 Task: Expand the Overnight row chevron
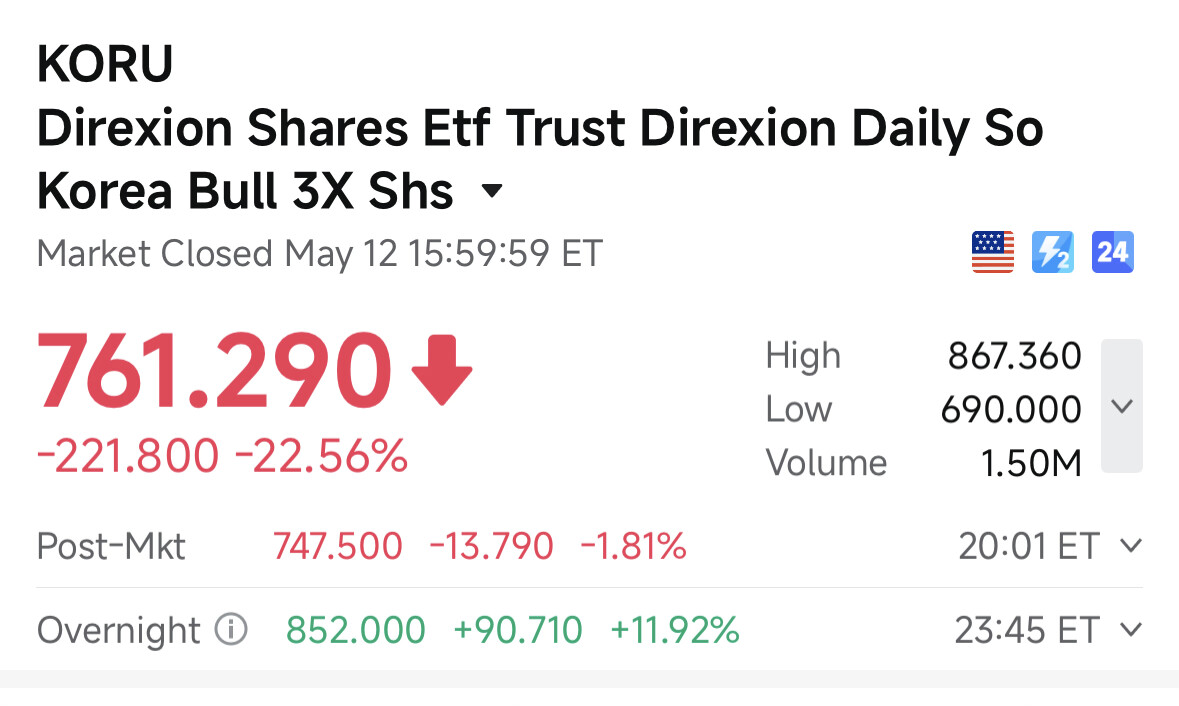click(x=1131, y=629)
